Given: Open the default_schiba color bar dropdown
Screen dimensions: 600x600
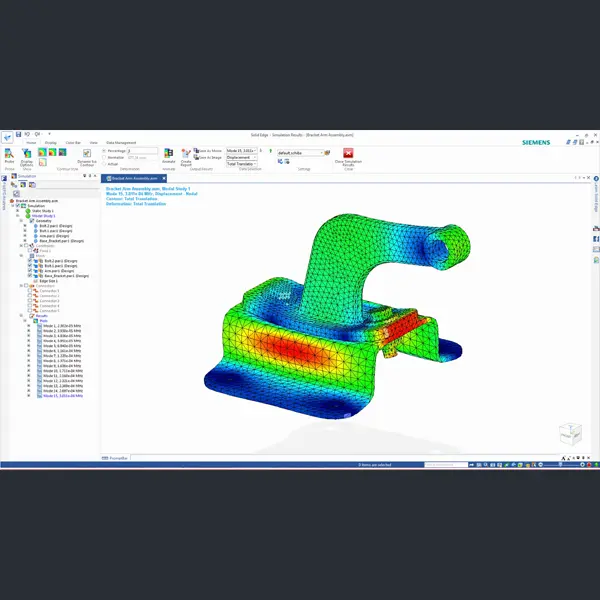Looking at the screenshot, I should [x=300, y=153].
